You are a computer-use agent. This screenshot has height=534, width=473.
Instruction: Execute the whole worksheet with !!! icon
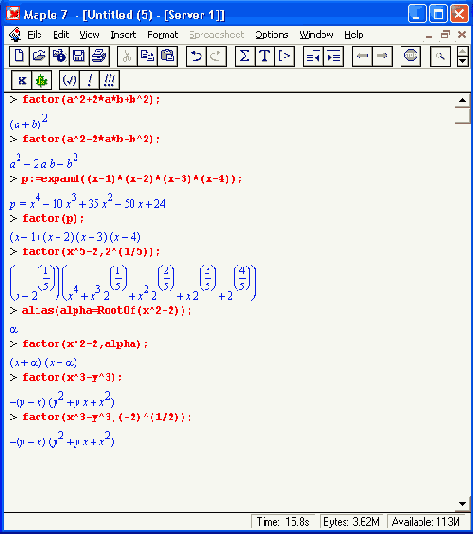[109, 80]
